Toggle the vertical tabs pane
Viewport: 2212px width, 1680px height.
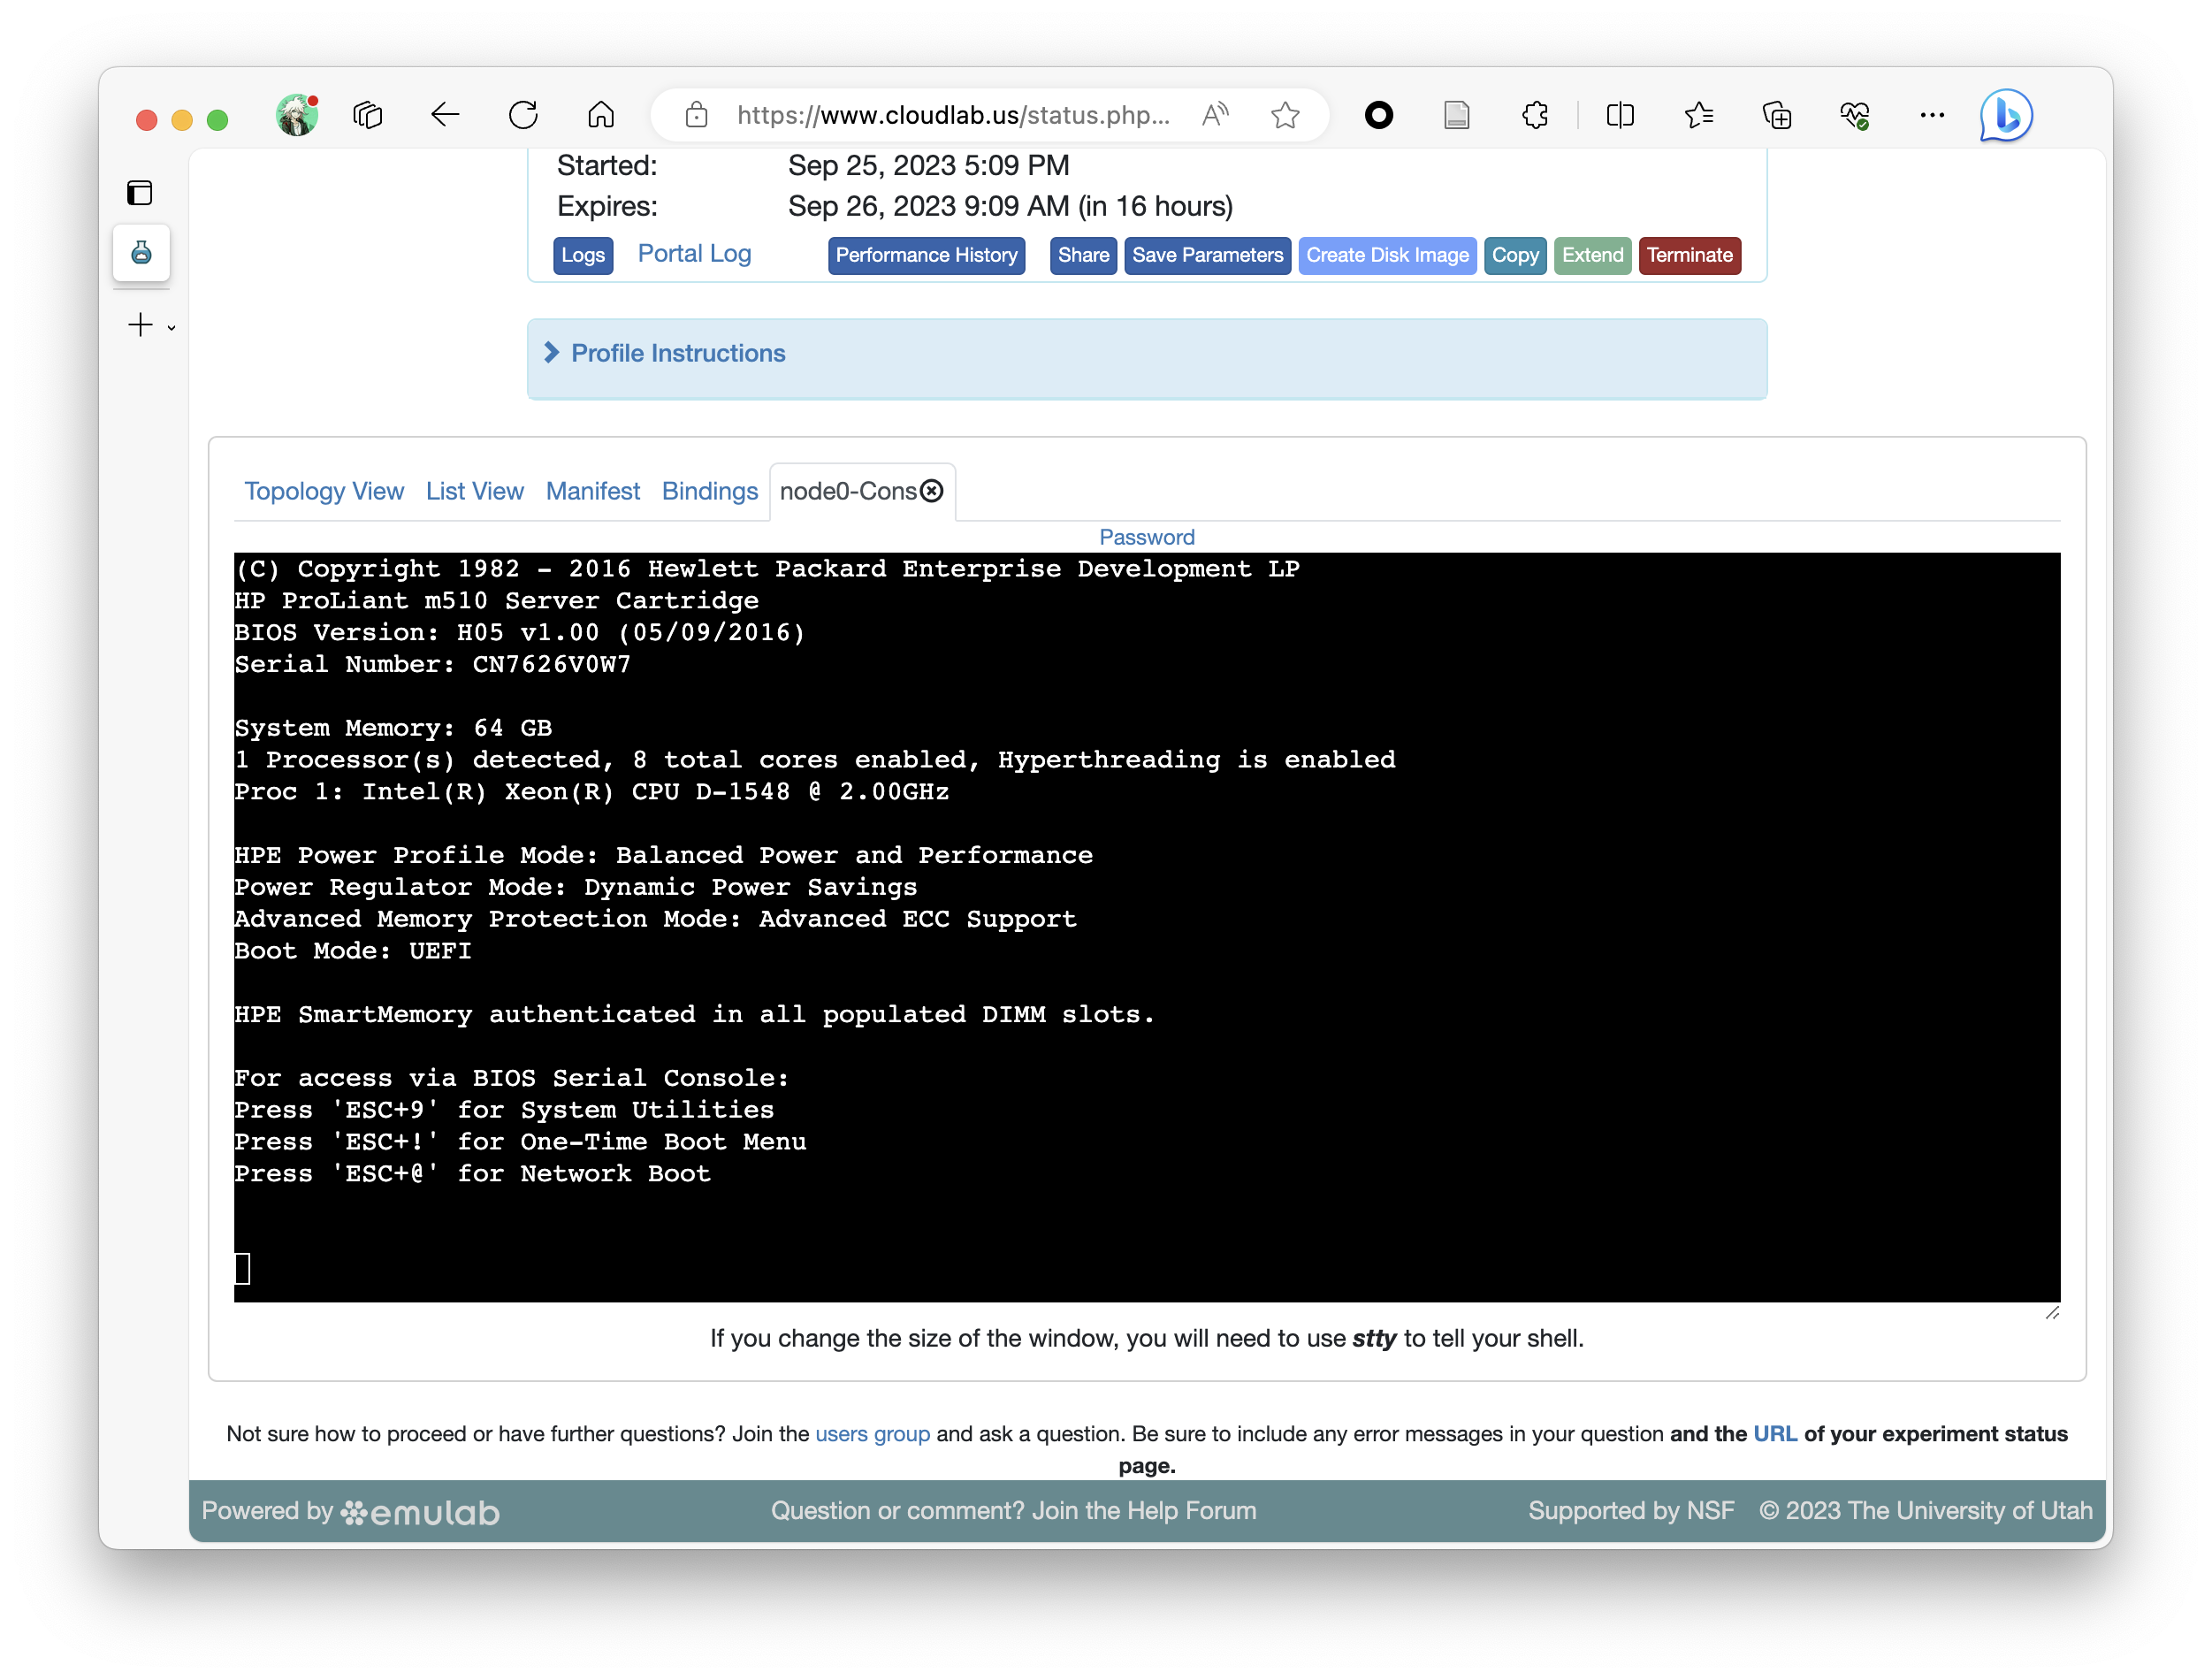click(140, 193)
